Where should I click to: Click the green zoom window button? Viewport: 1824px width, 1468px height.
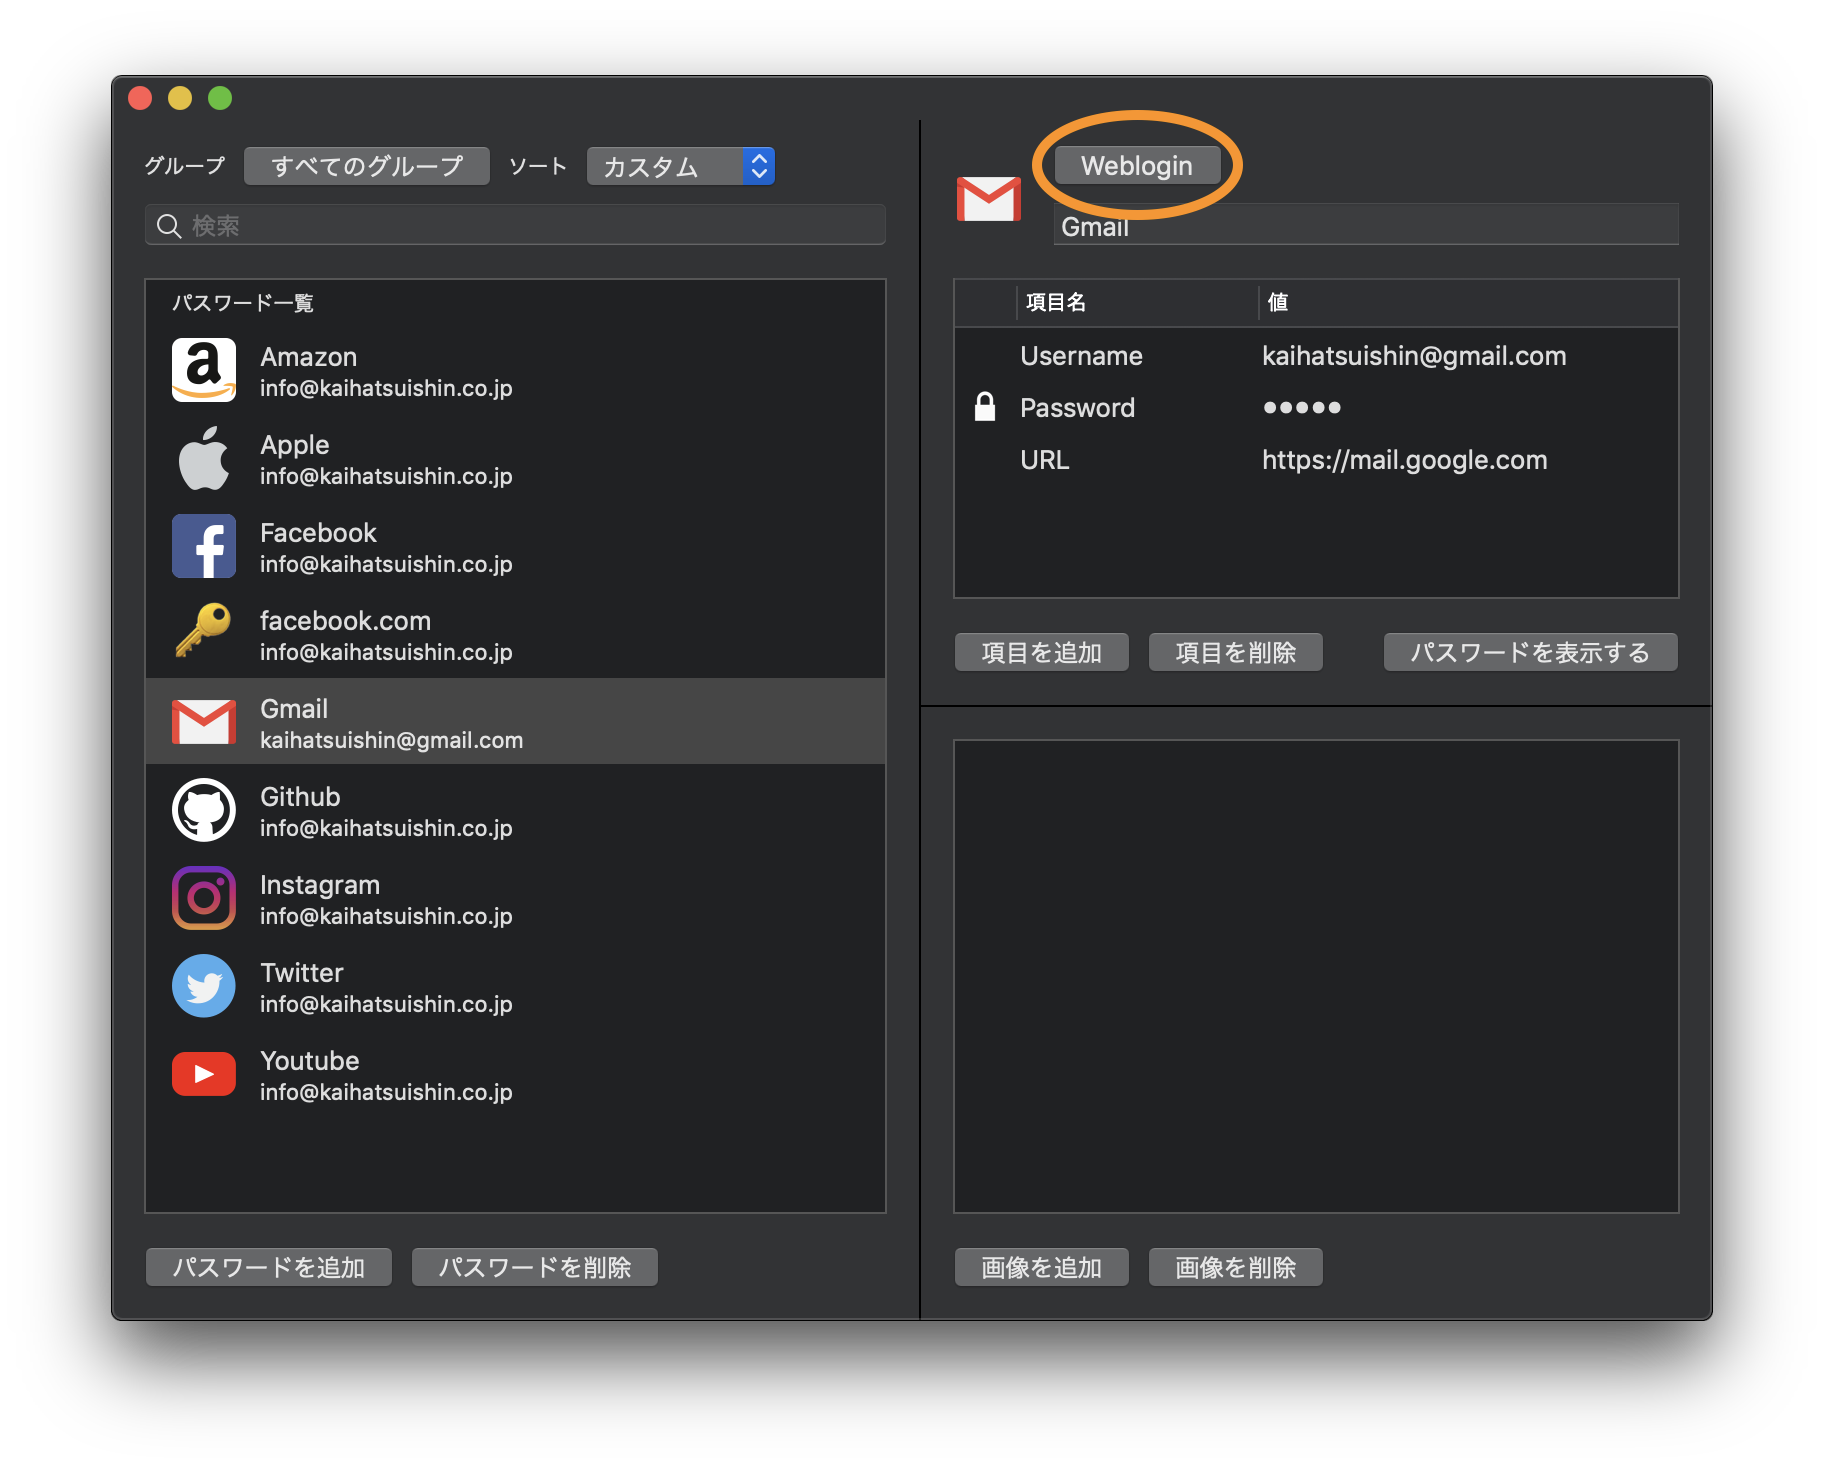pos(220,98)
